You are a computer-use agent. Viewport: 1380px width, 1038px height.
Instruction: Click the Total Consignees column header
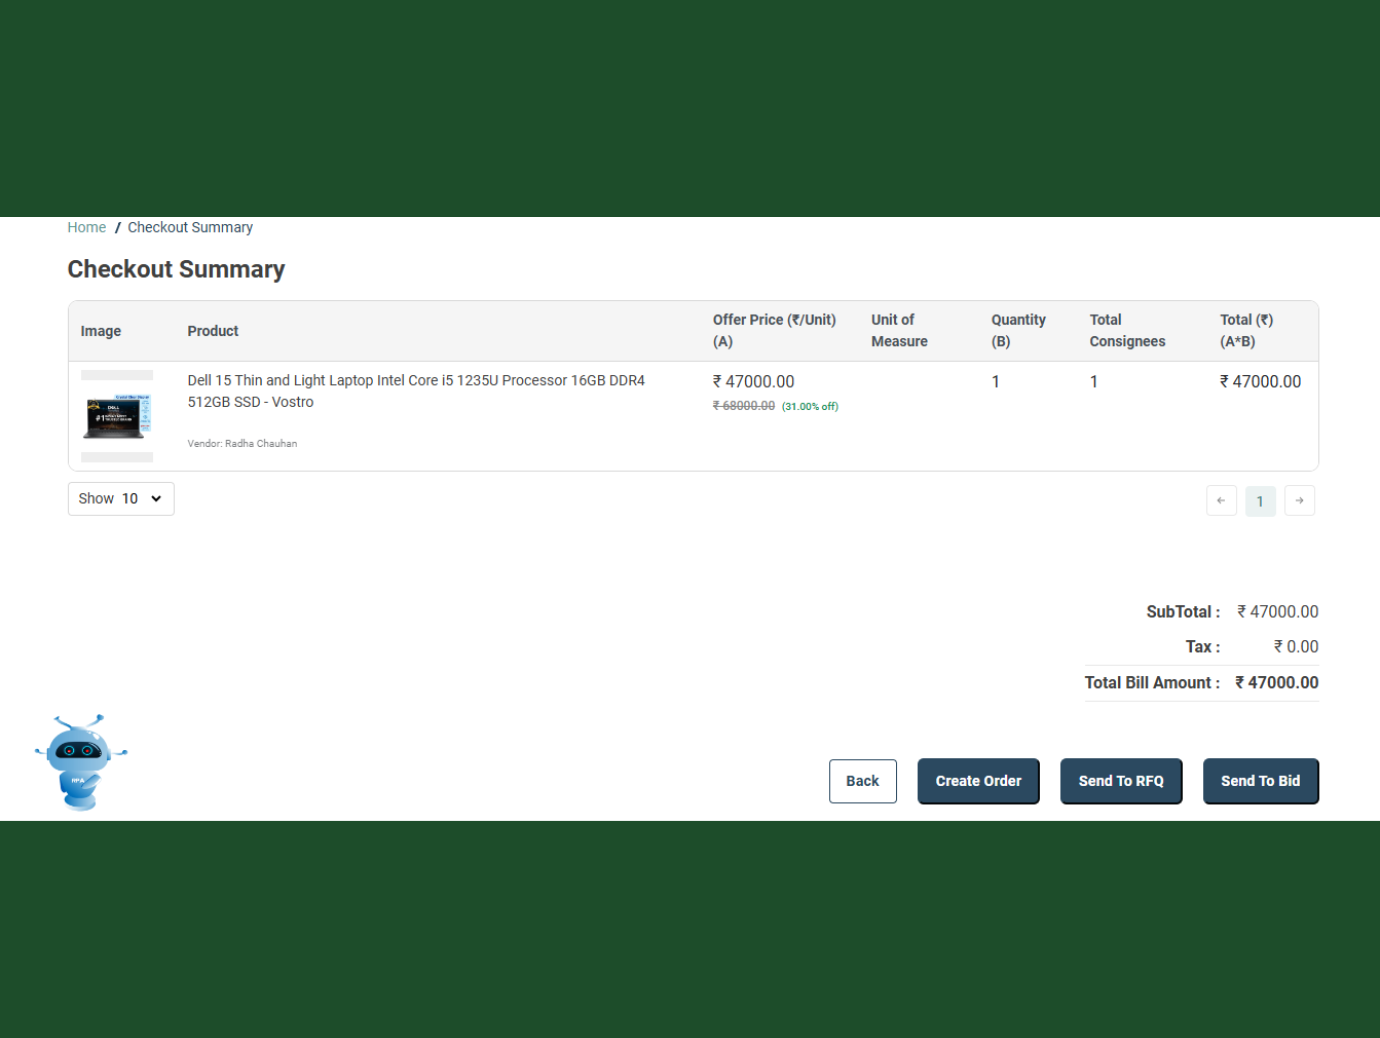pyautogui.click(x=1127, y=330)
